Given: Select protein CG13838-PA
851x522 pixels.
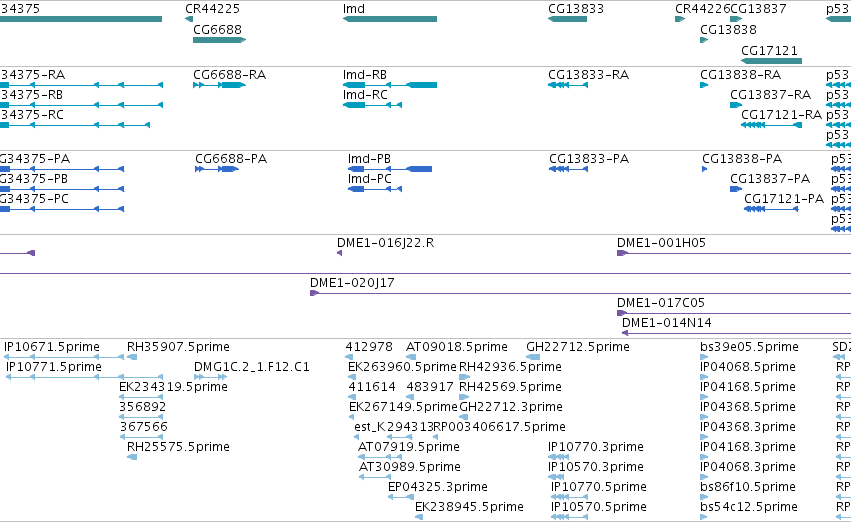Looking at the screenshot, I should [704, 169].
